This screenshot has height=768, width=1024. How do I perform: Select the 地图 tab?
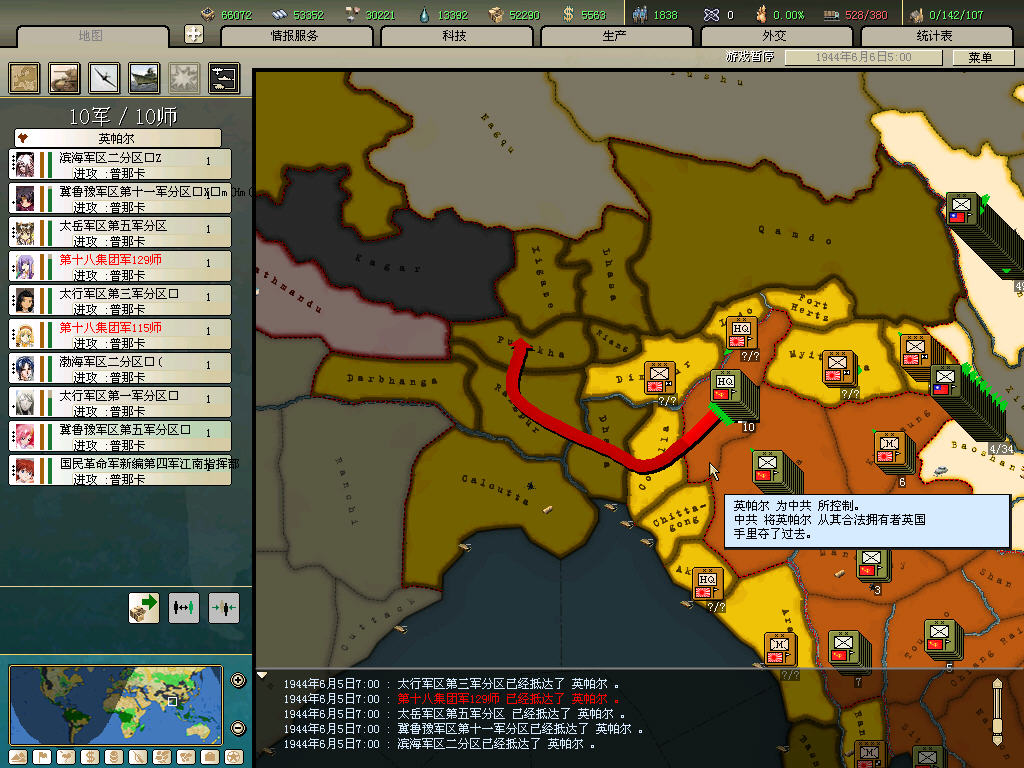91,36
